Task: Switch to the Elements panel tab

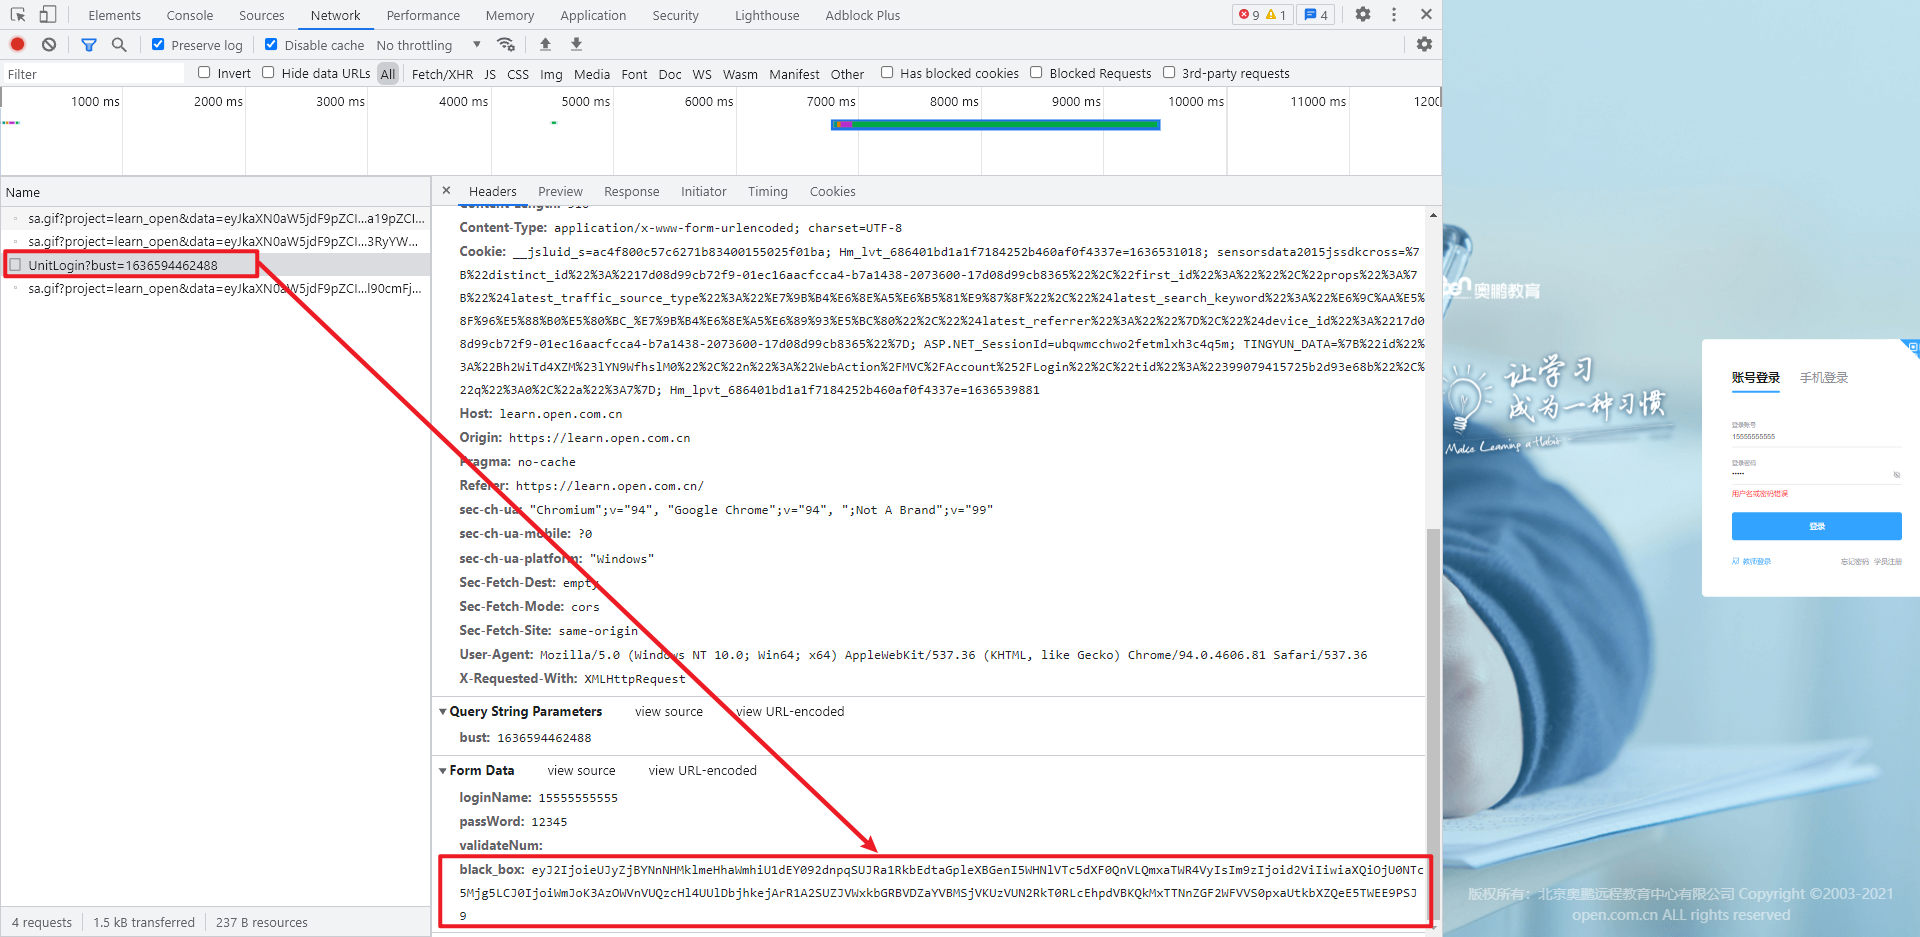Action: click(114, 15)
